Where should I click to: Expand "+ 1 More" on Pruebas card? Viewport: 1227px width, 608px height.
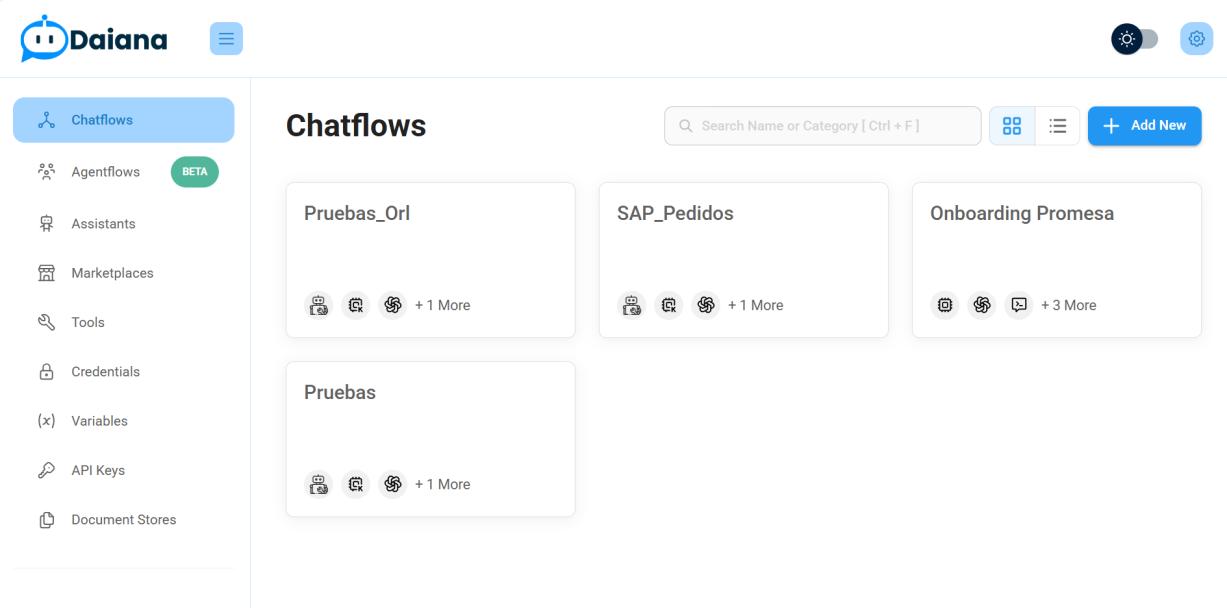point(442,484)
